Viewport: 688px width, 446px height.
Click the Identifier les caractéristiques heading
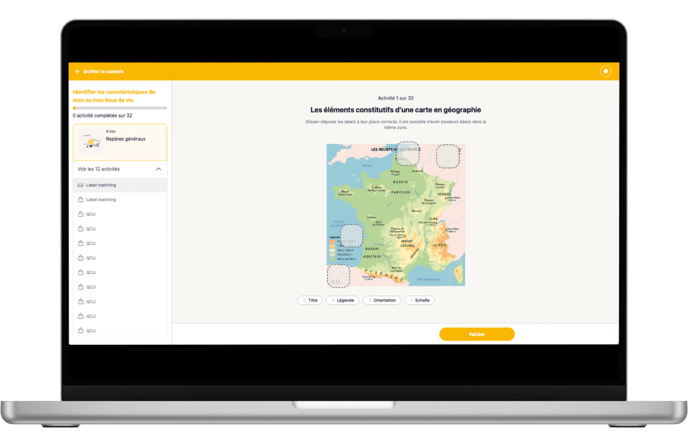pyautogui.click(x=114, y=96)
